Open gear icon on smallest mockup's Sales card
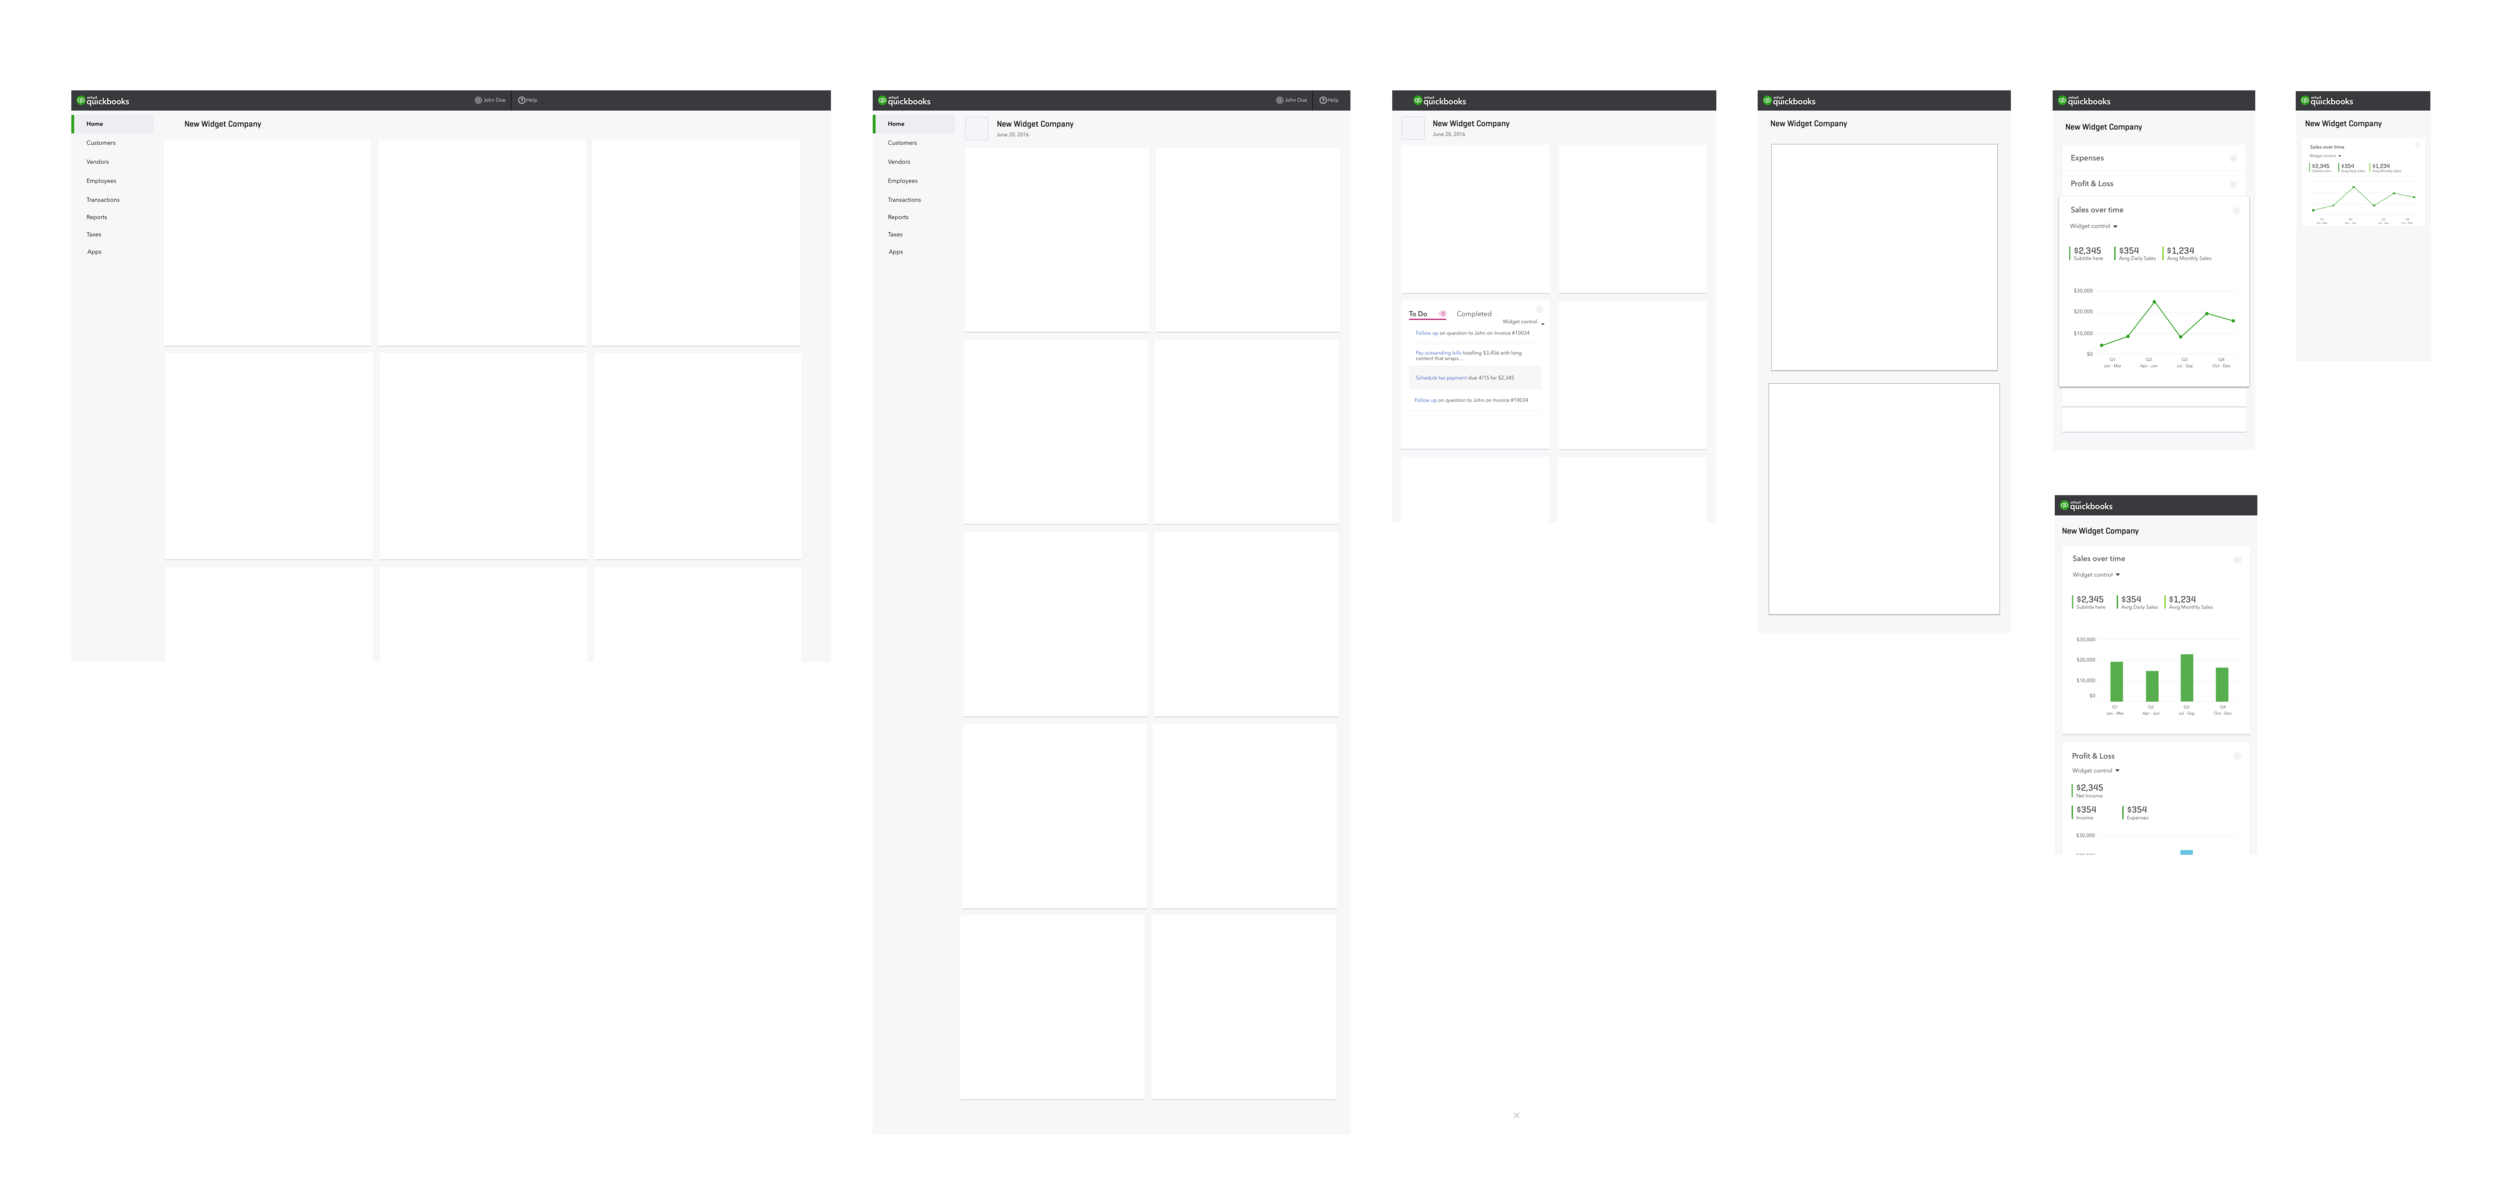Image resolution: width=2500 pixels, height=1190 pixels. point(2417,145)
